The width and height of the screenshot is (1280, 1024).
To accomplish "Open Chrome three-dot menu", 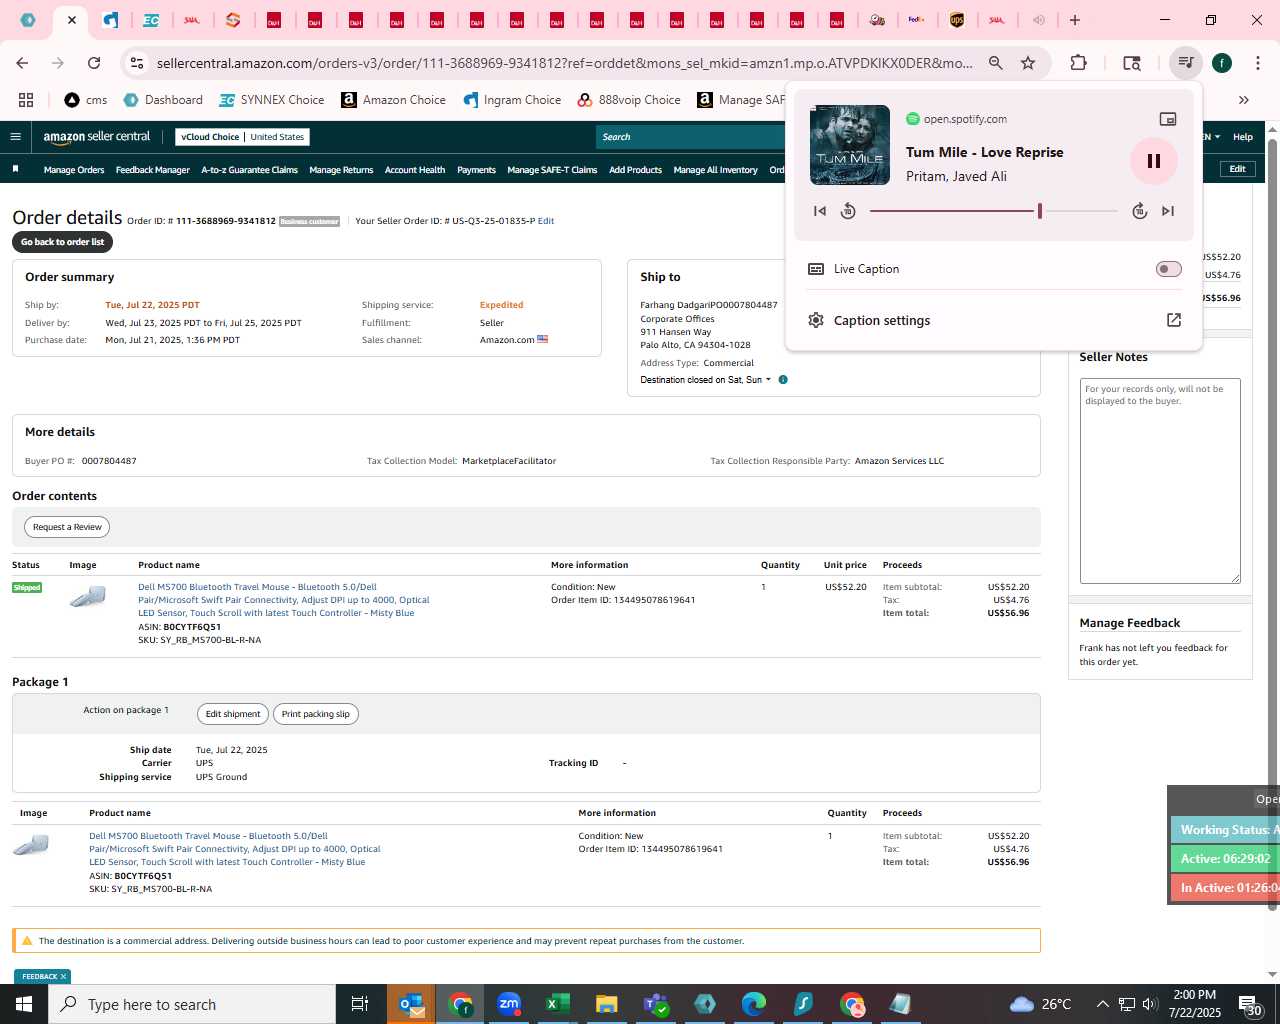I will (x=1257, y=63).
